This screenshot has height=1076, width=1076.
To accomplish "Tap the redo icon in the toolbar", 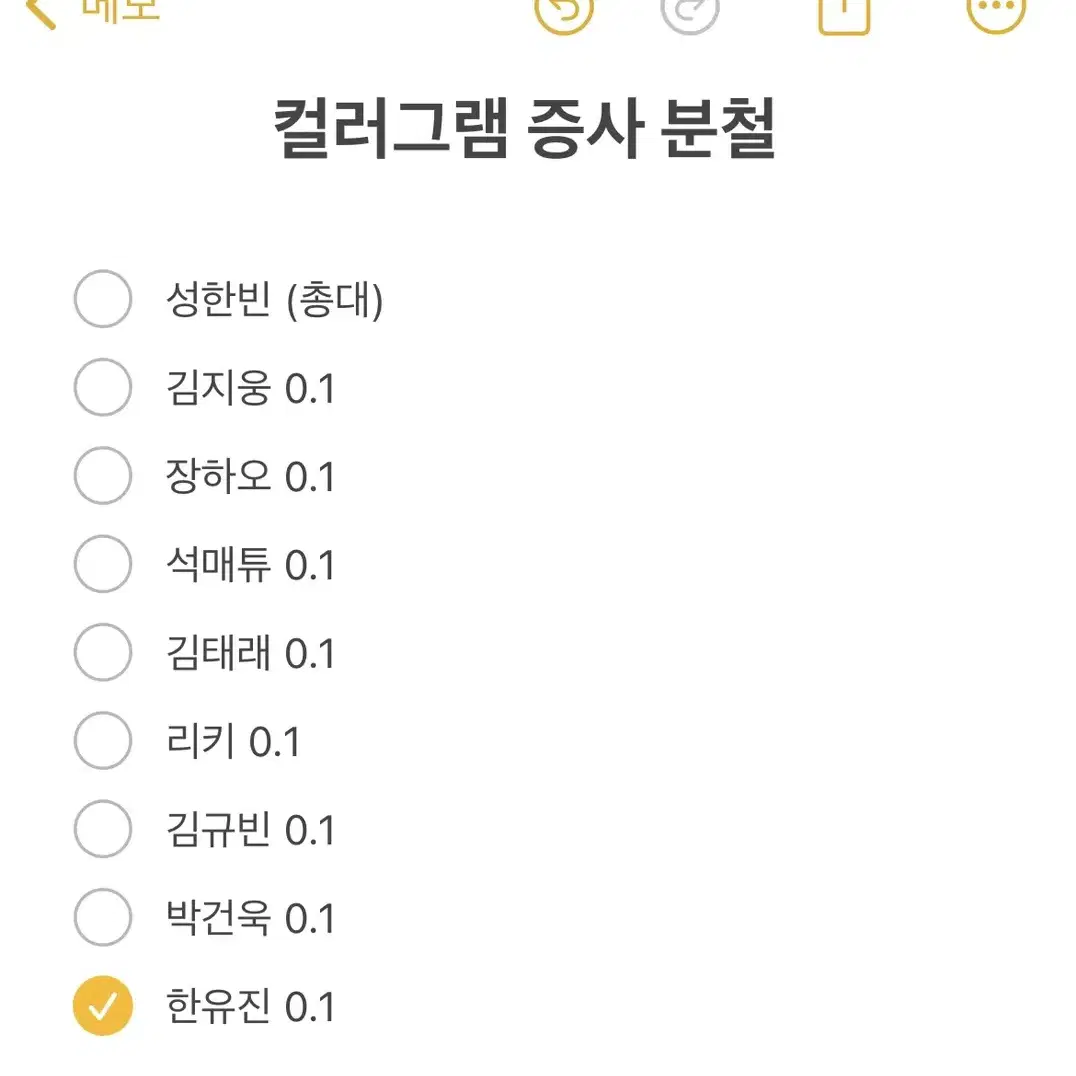I will (690, 12).
